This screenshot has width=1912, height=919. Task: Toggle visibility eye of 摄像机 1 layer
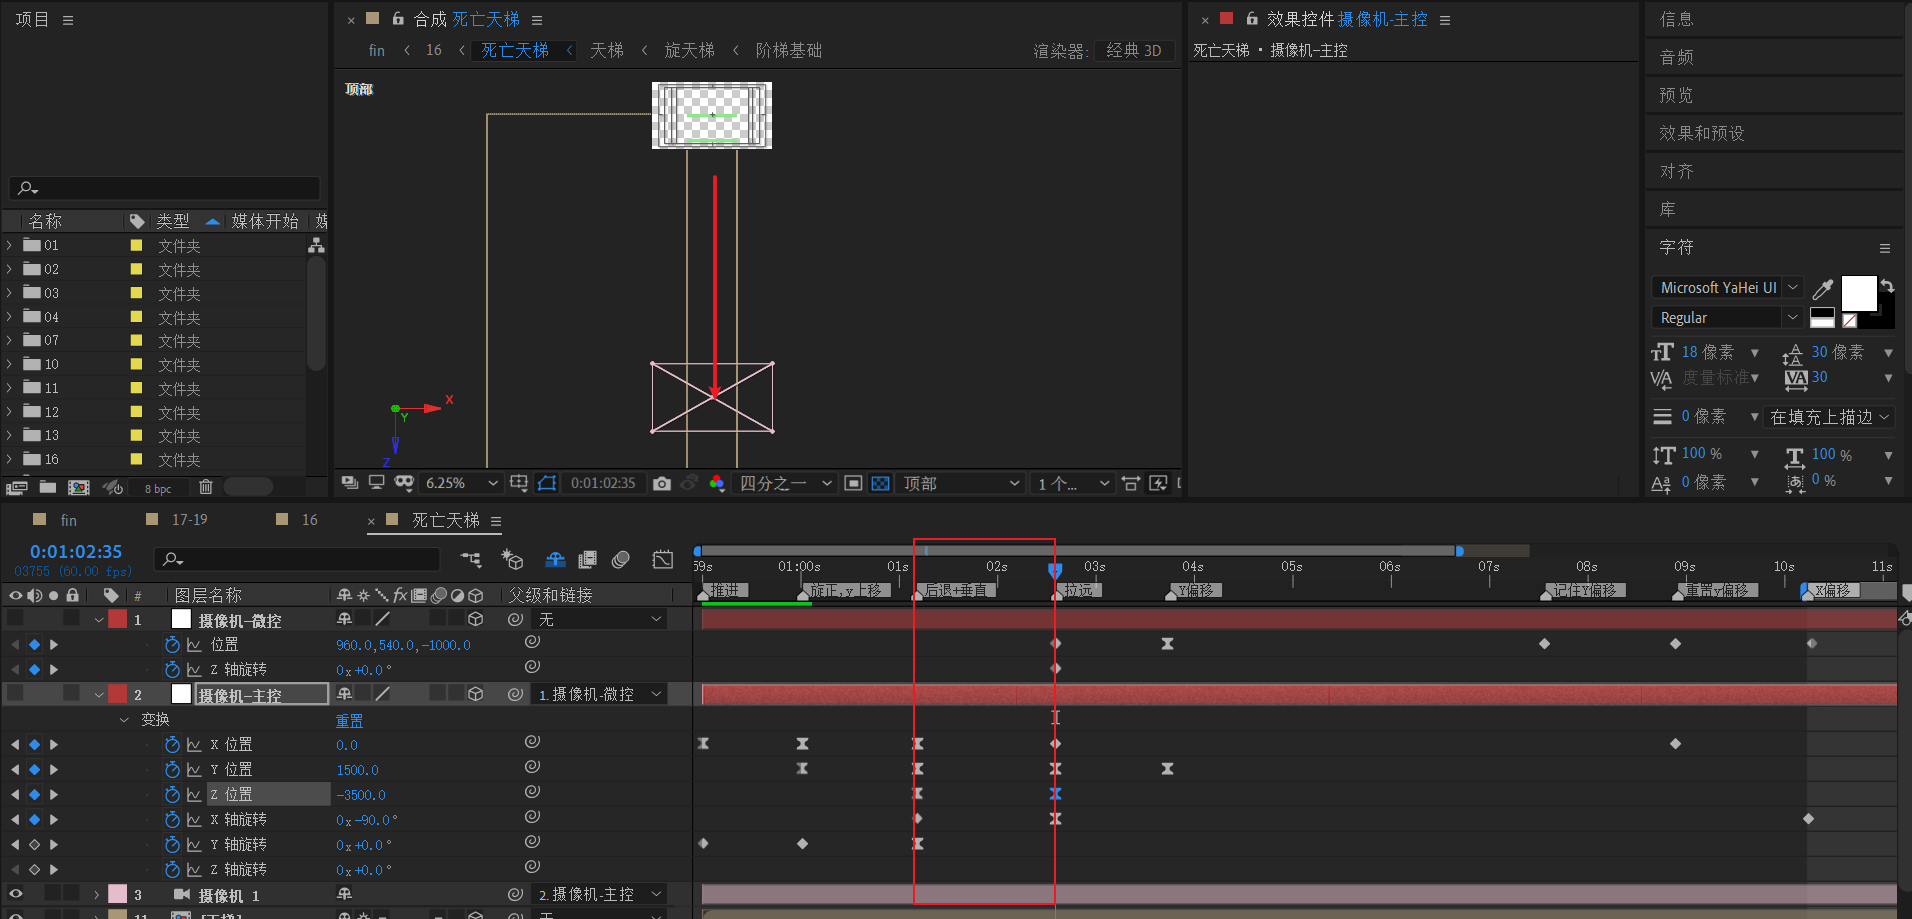point(15,894)
